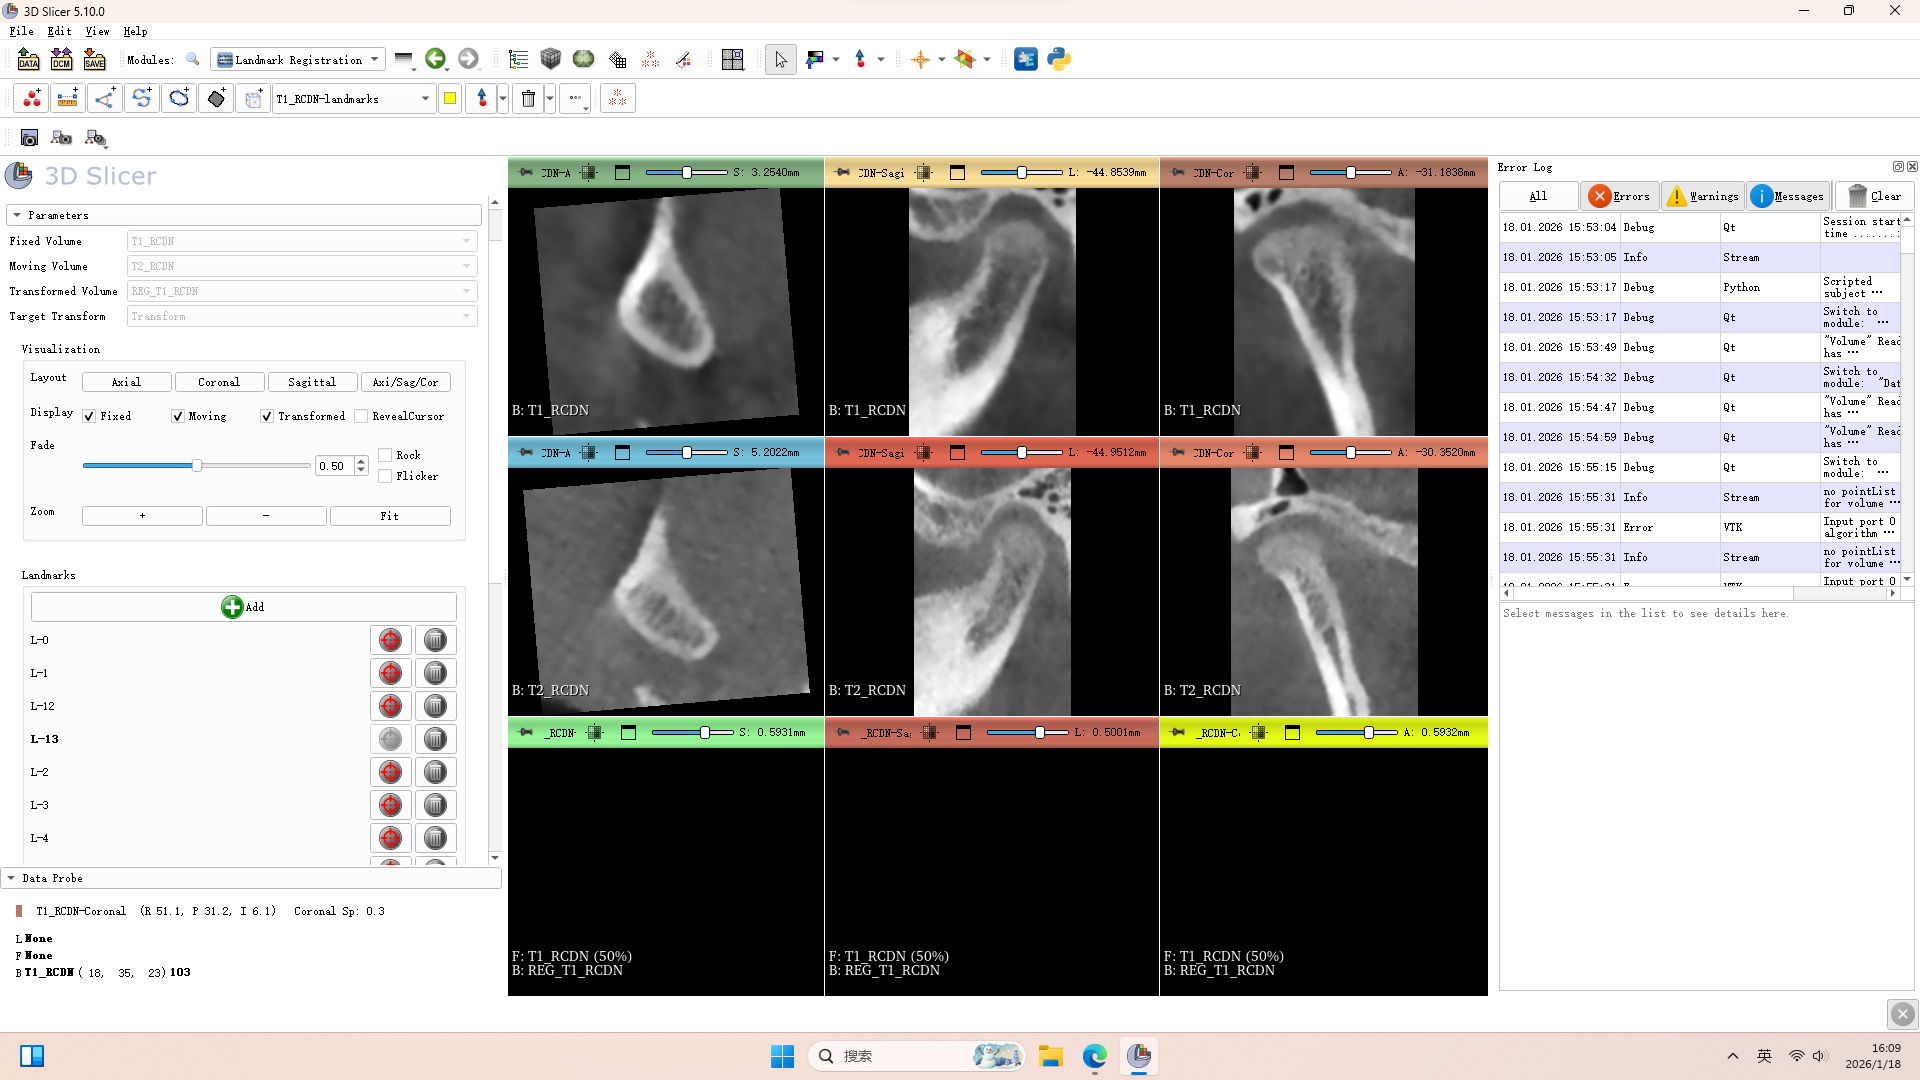The image size is (1920, 1080).
Task: Click the Load DICOM (DCM) toolbar icon
Action: click(x=61, y=60)
